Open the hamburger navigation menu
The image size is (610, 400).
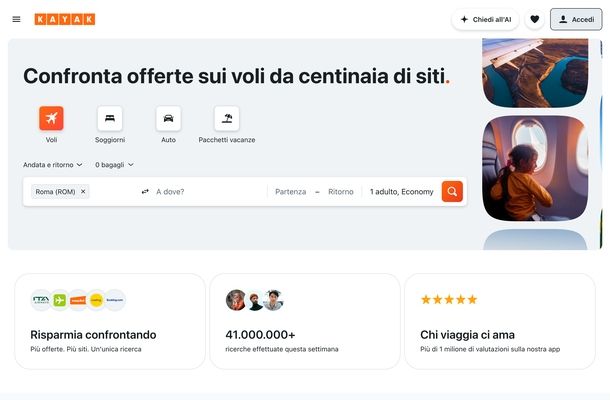(x=16, y=19)
